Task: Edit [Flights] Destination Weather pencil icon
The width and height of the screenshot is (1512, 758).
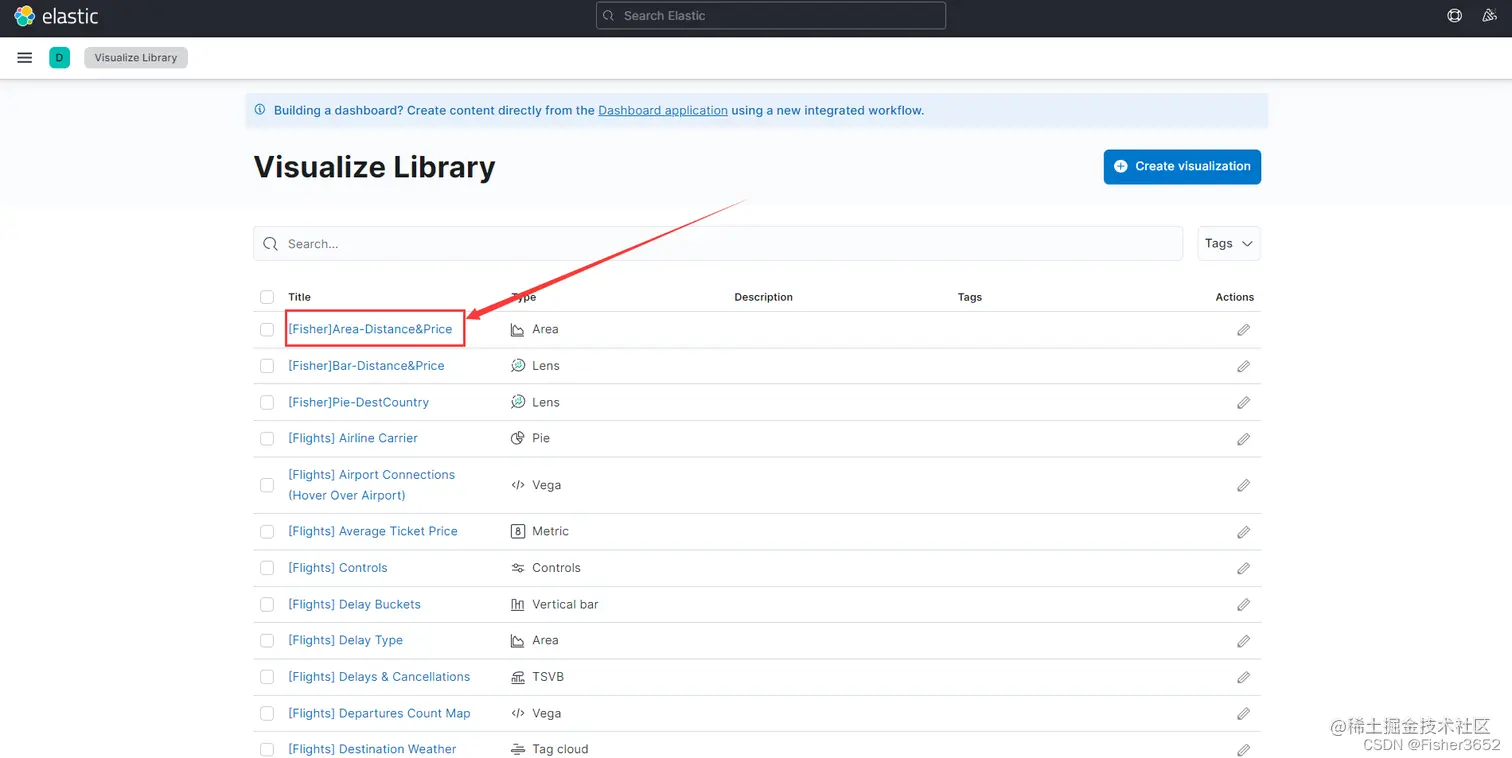Action: 1243,750
